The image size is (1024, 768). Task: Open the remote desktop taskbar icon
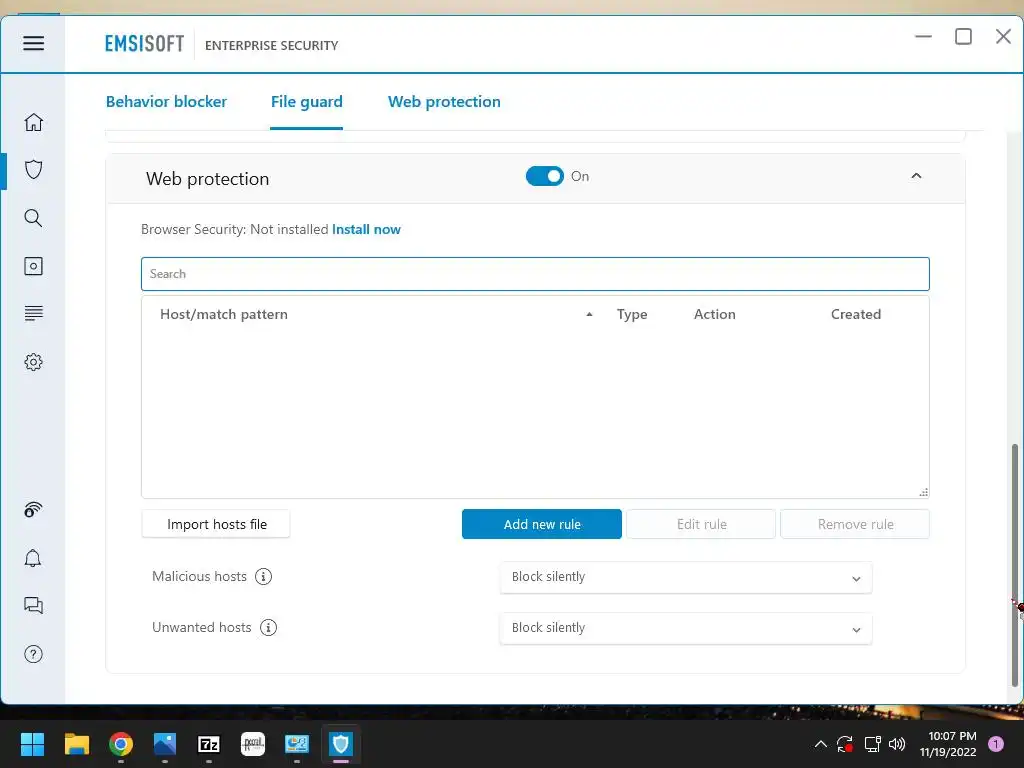[x=296, y=744]
